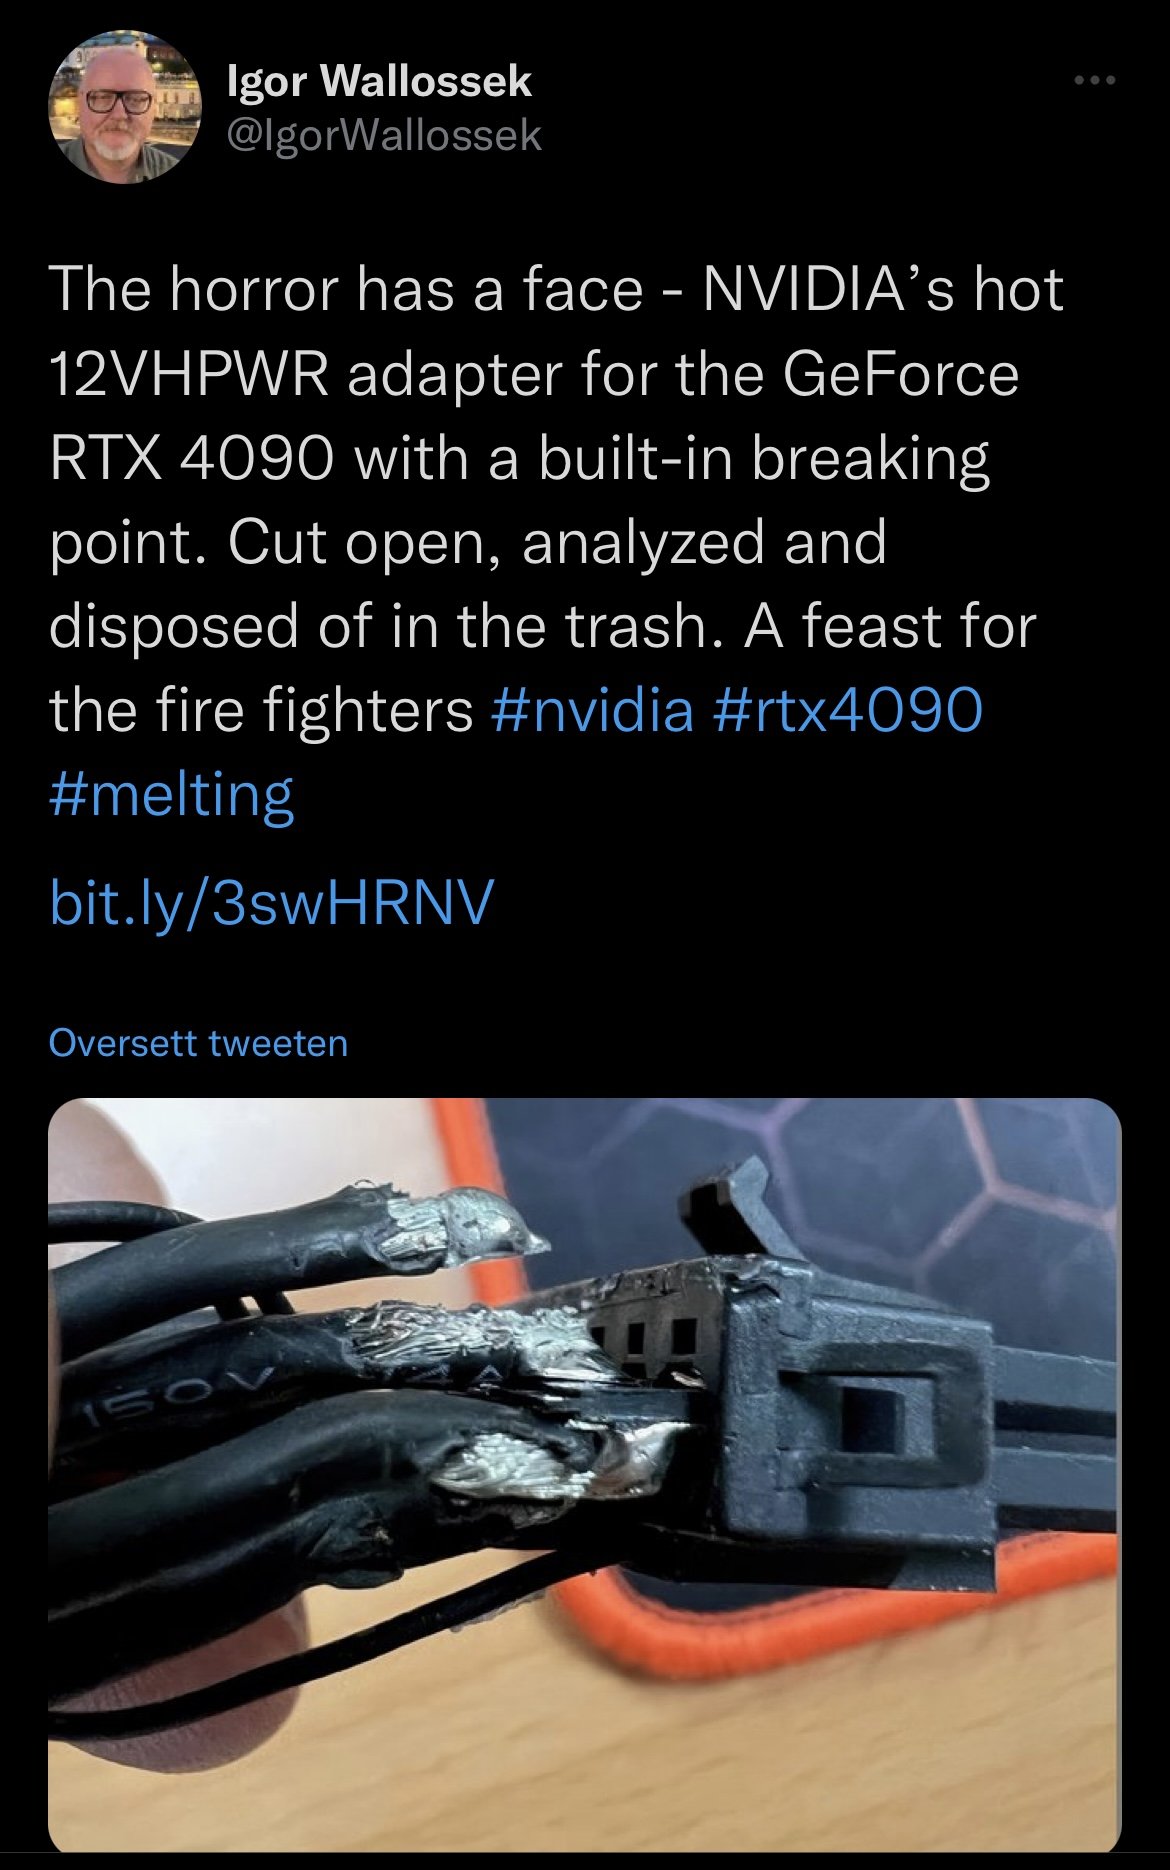
Task: Open the Igor Wallossek display name
Action: (x=379, y=81)
